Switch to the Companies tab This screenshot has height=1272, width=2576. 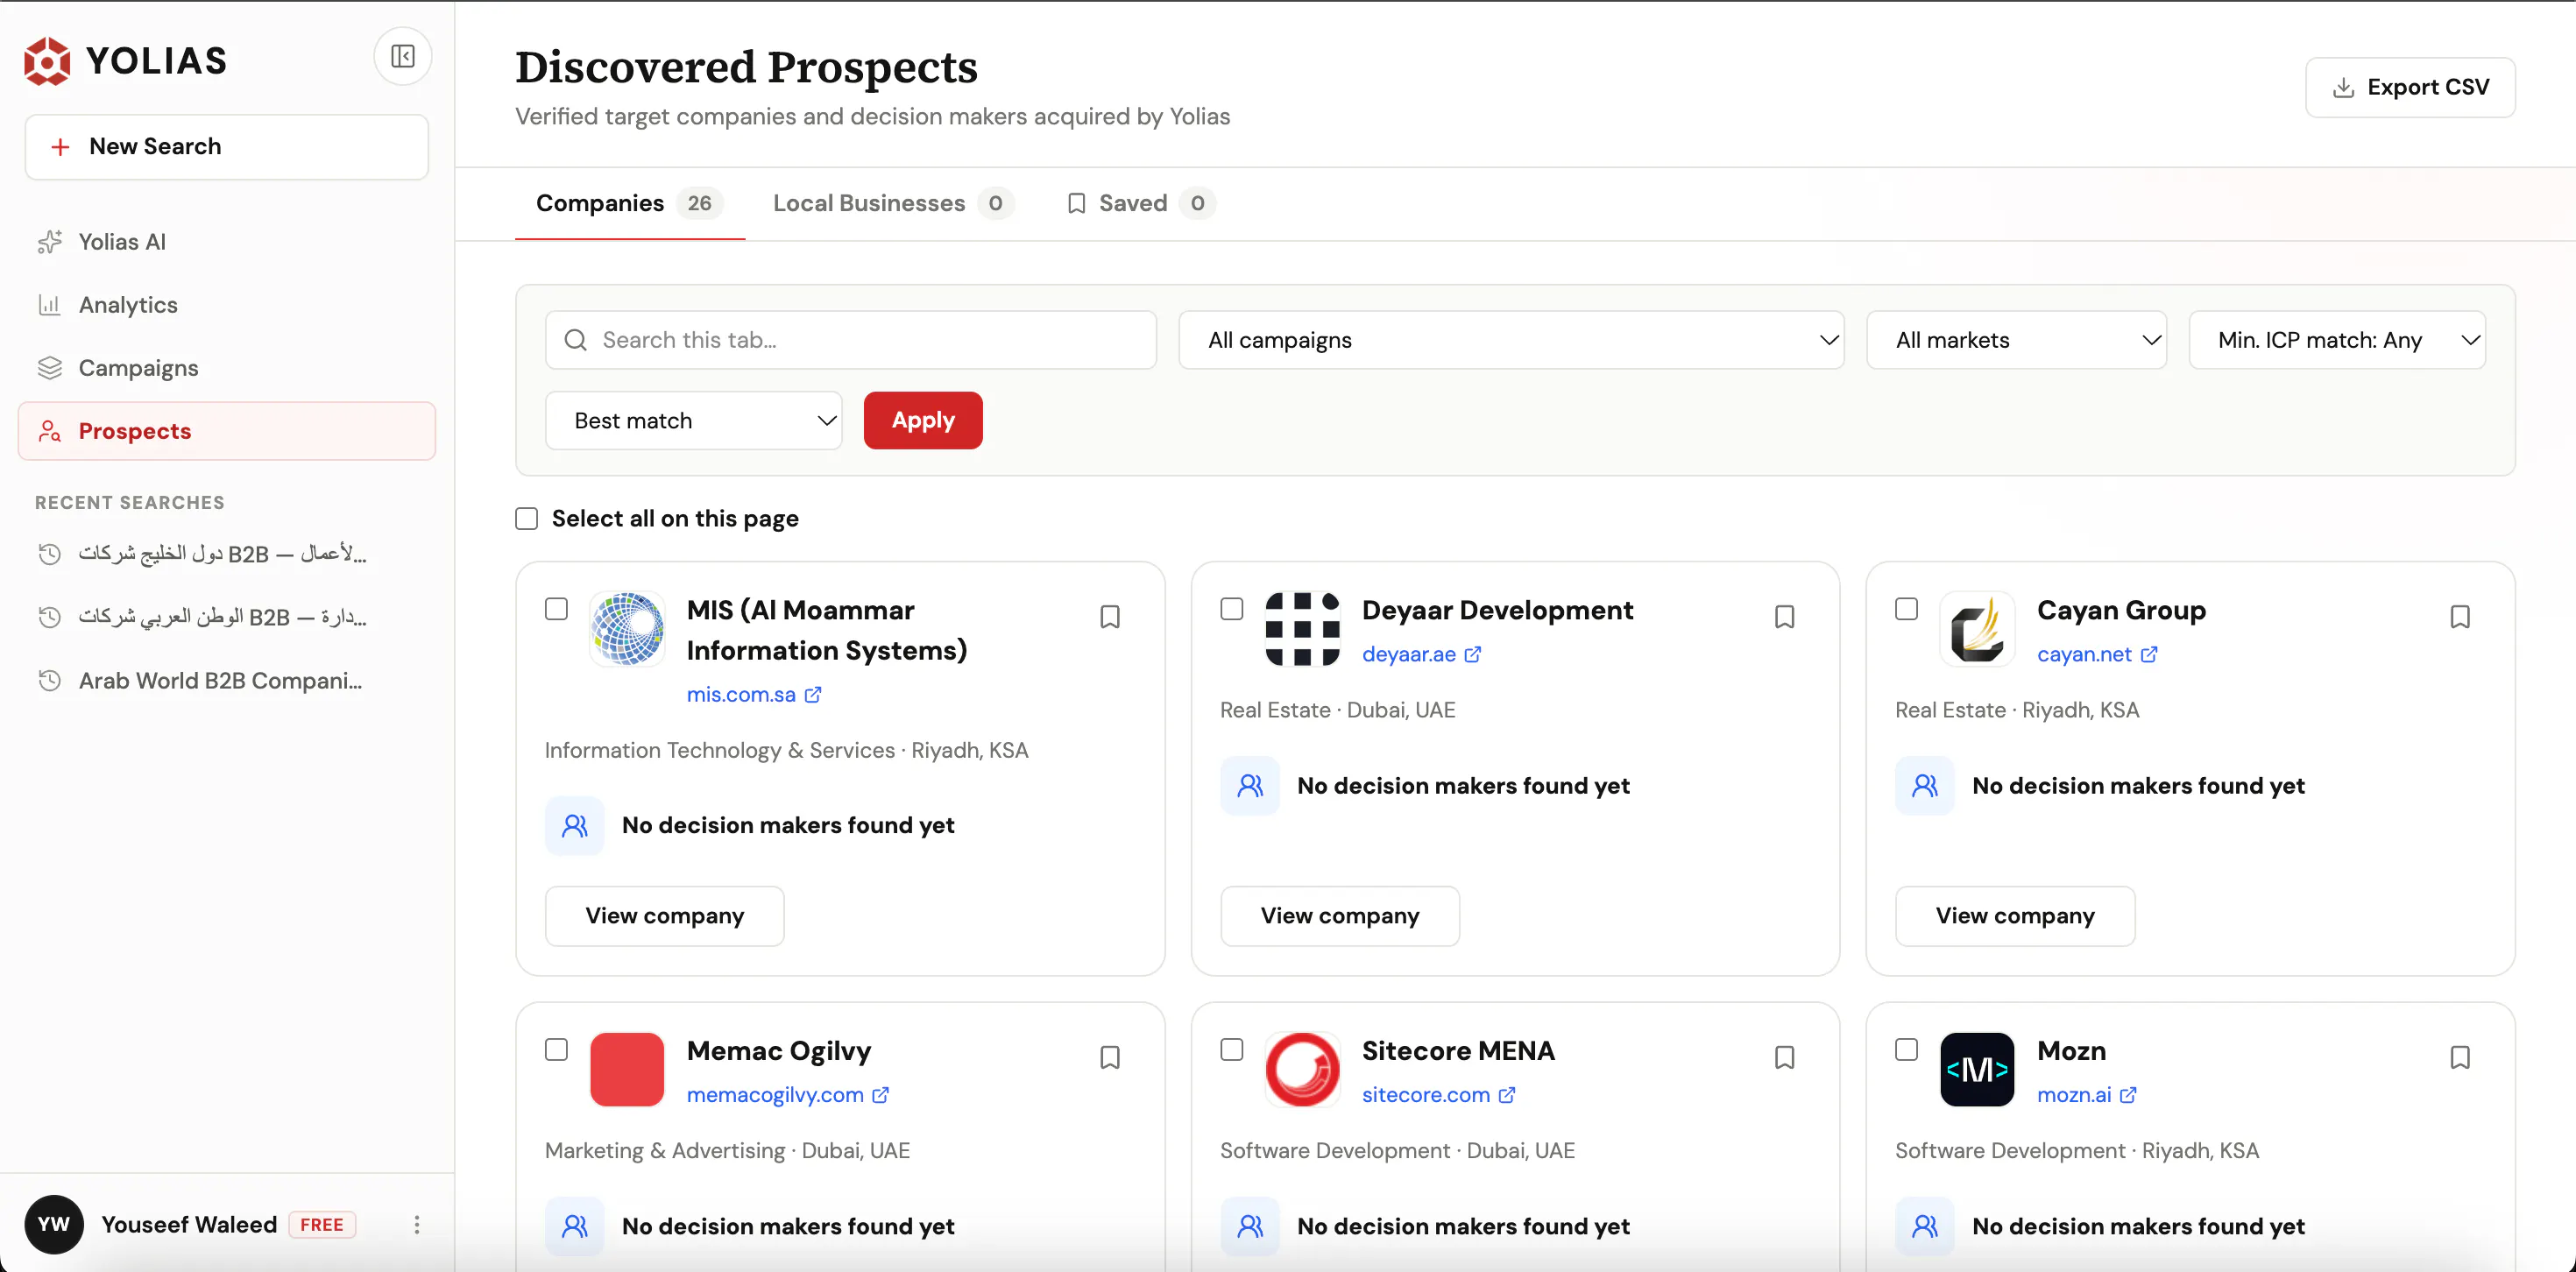click(629, 203)
